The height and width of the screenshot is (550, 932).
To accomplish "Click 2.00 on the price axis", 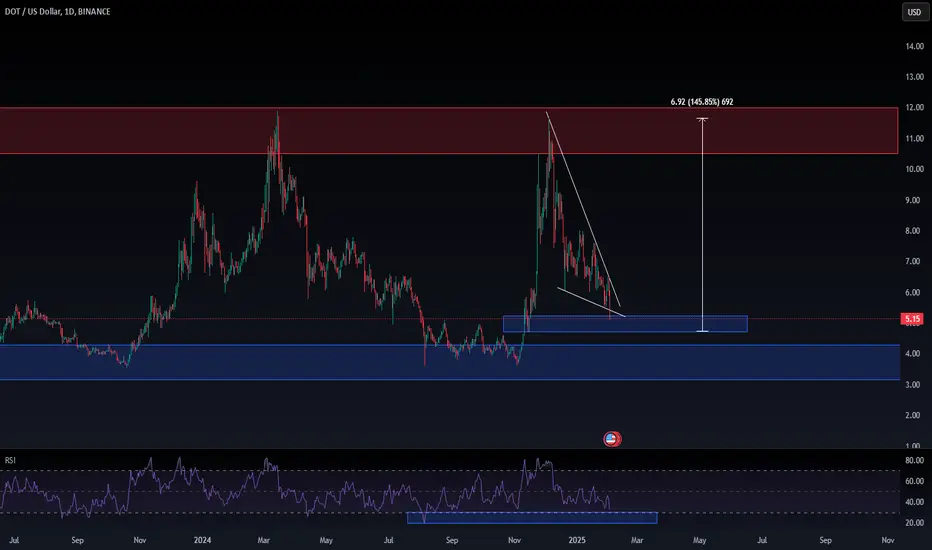I will (x=914, y=416).
